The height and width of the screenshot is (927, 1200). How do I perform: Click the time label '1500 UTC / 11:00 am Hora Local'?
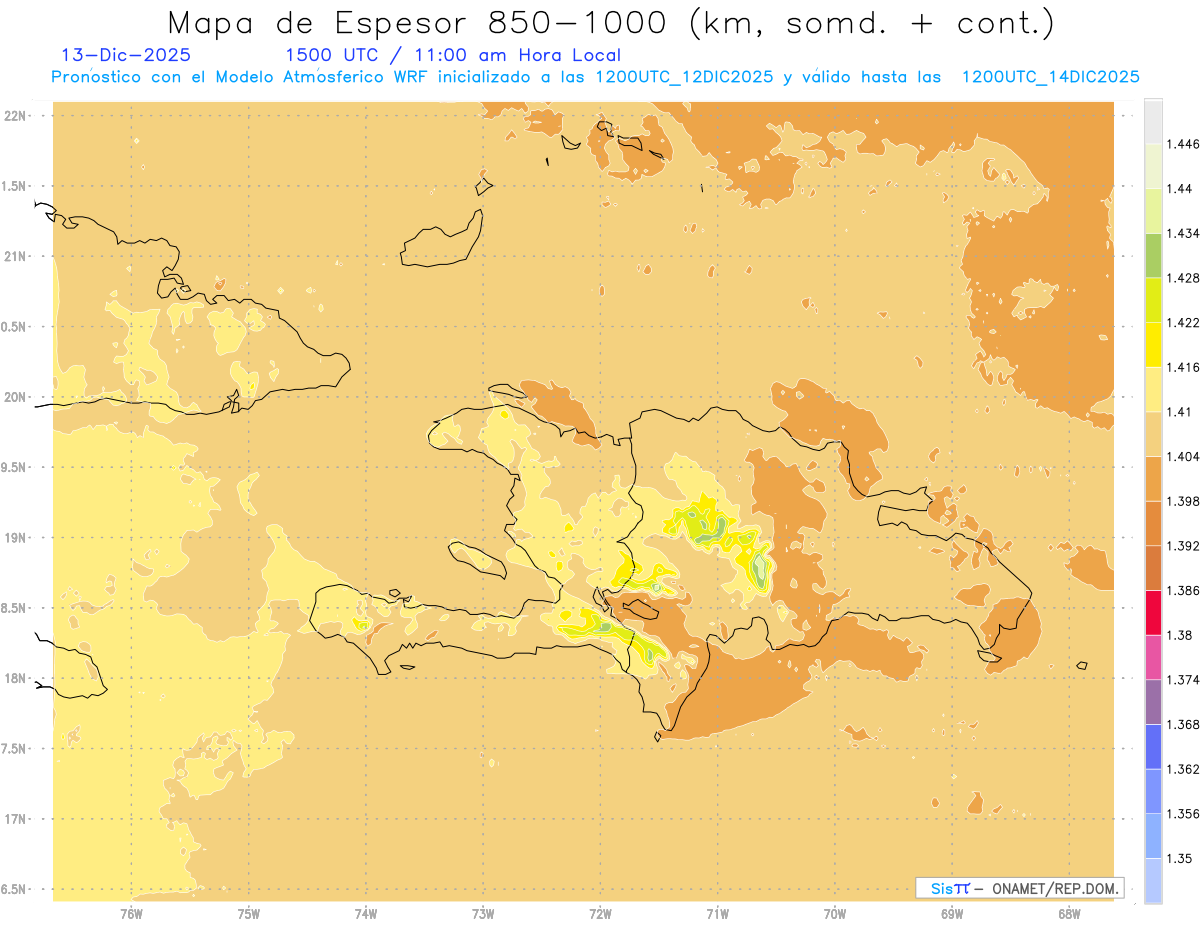453,56
